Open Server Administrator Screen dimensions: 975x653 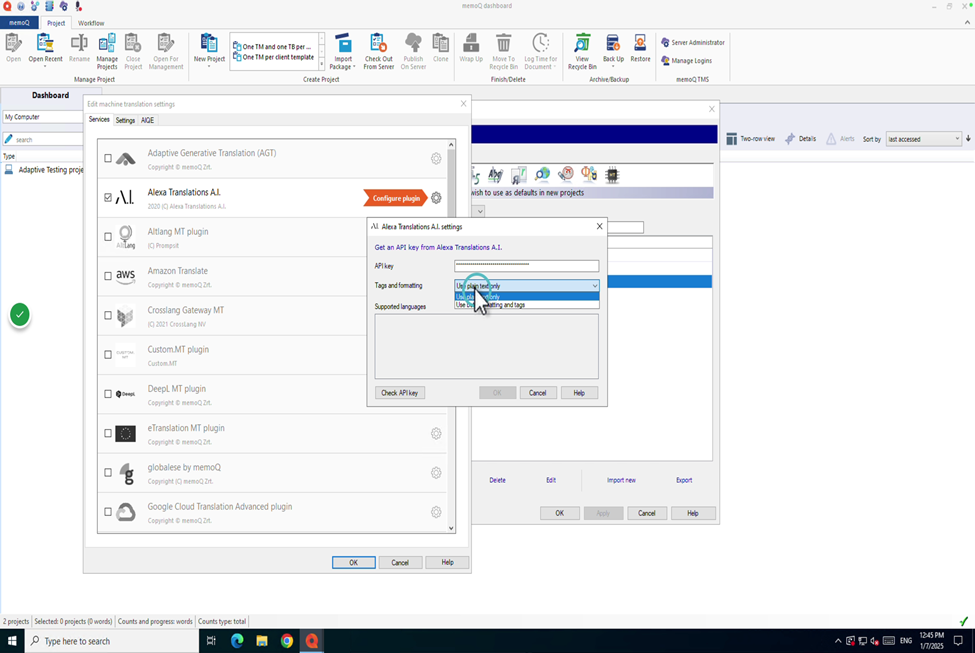[x=693, y=42]
